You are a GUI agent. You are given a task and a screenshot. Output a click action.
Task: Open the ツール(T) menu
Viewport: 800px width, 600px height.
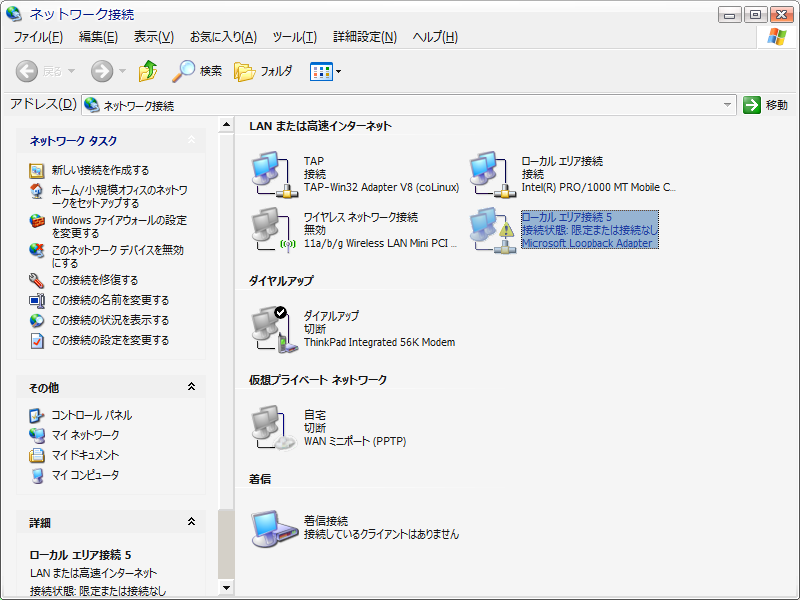[x=294, y=37]
